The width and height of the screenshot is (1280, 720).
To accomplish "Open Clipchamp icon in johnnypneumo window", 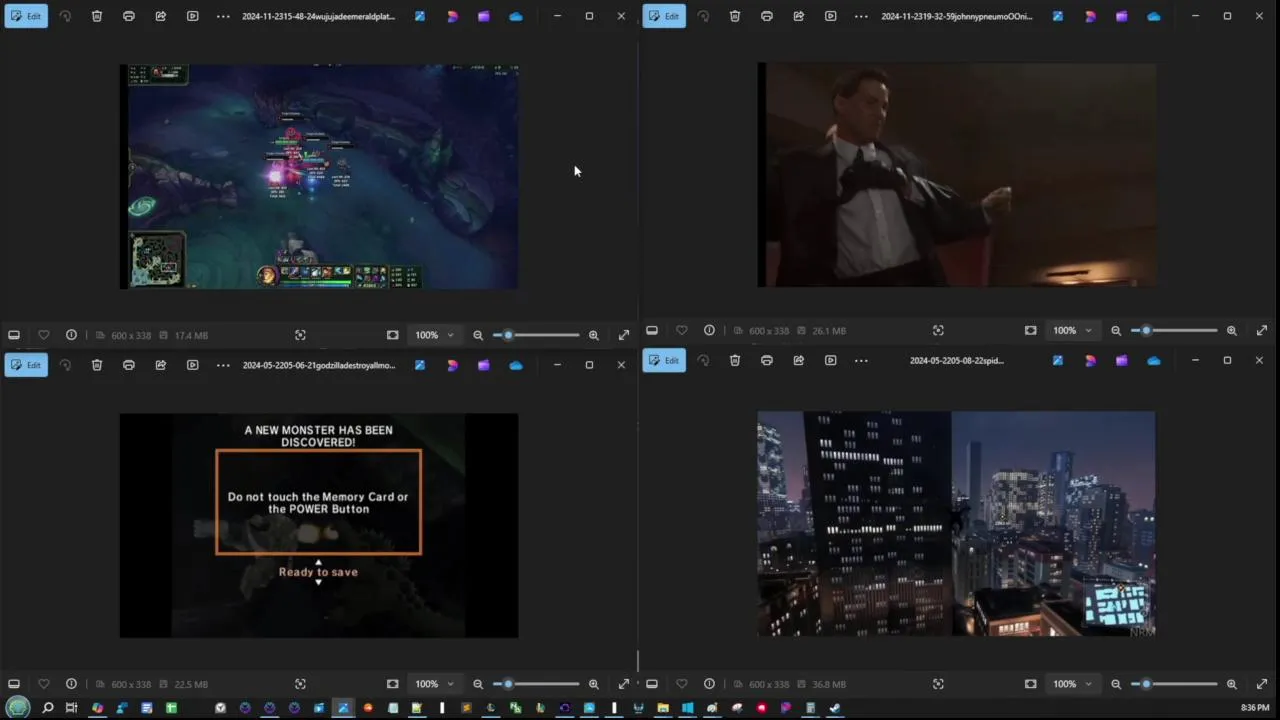I will coord(1122,16).
